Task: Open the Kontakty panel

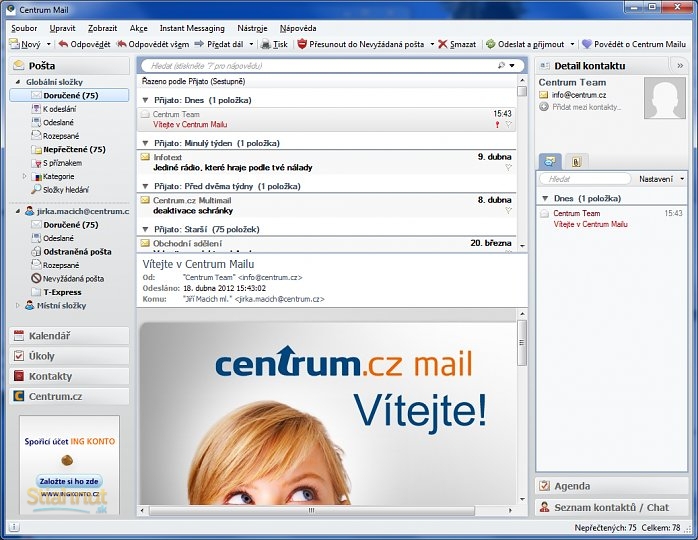Action: [69, 376]
